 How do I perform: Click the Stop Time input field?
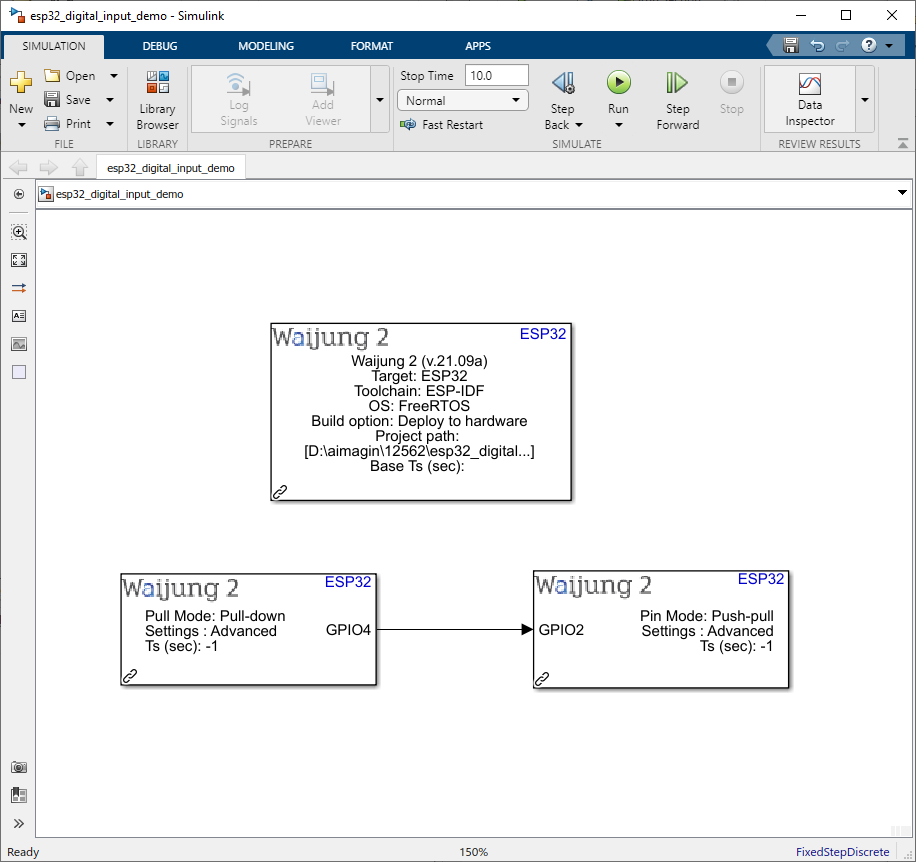click(496, 76)
